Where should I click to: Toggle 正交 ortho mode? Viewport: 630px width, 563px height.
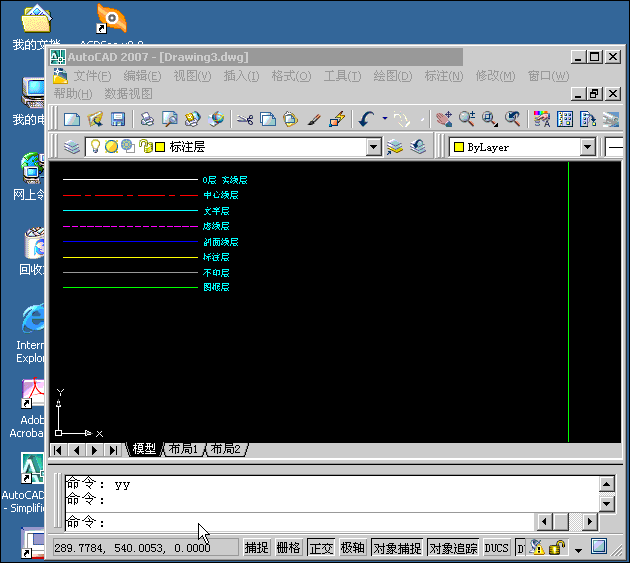pos(321,548)
